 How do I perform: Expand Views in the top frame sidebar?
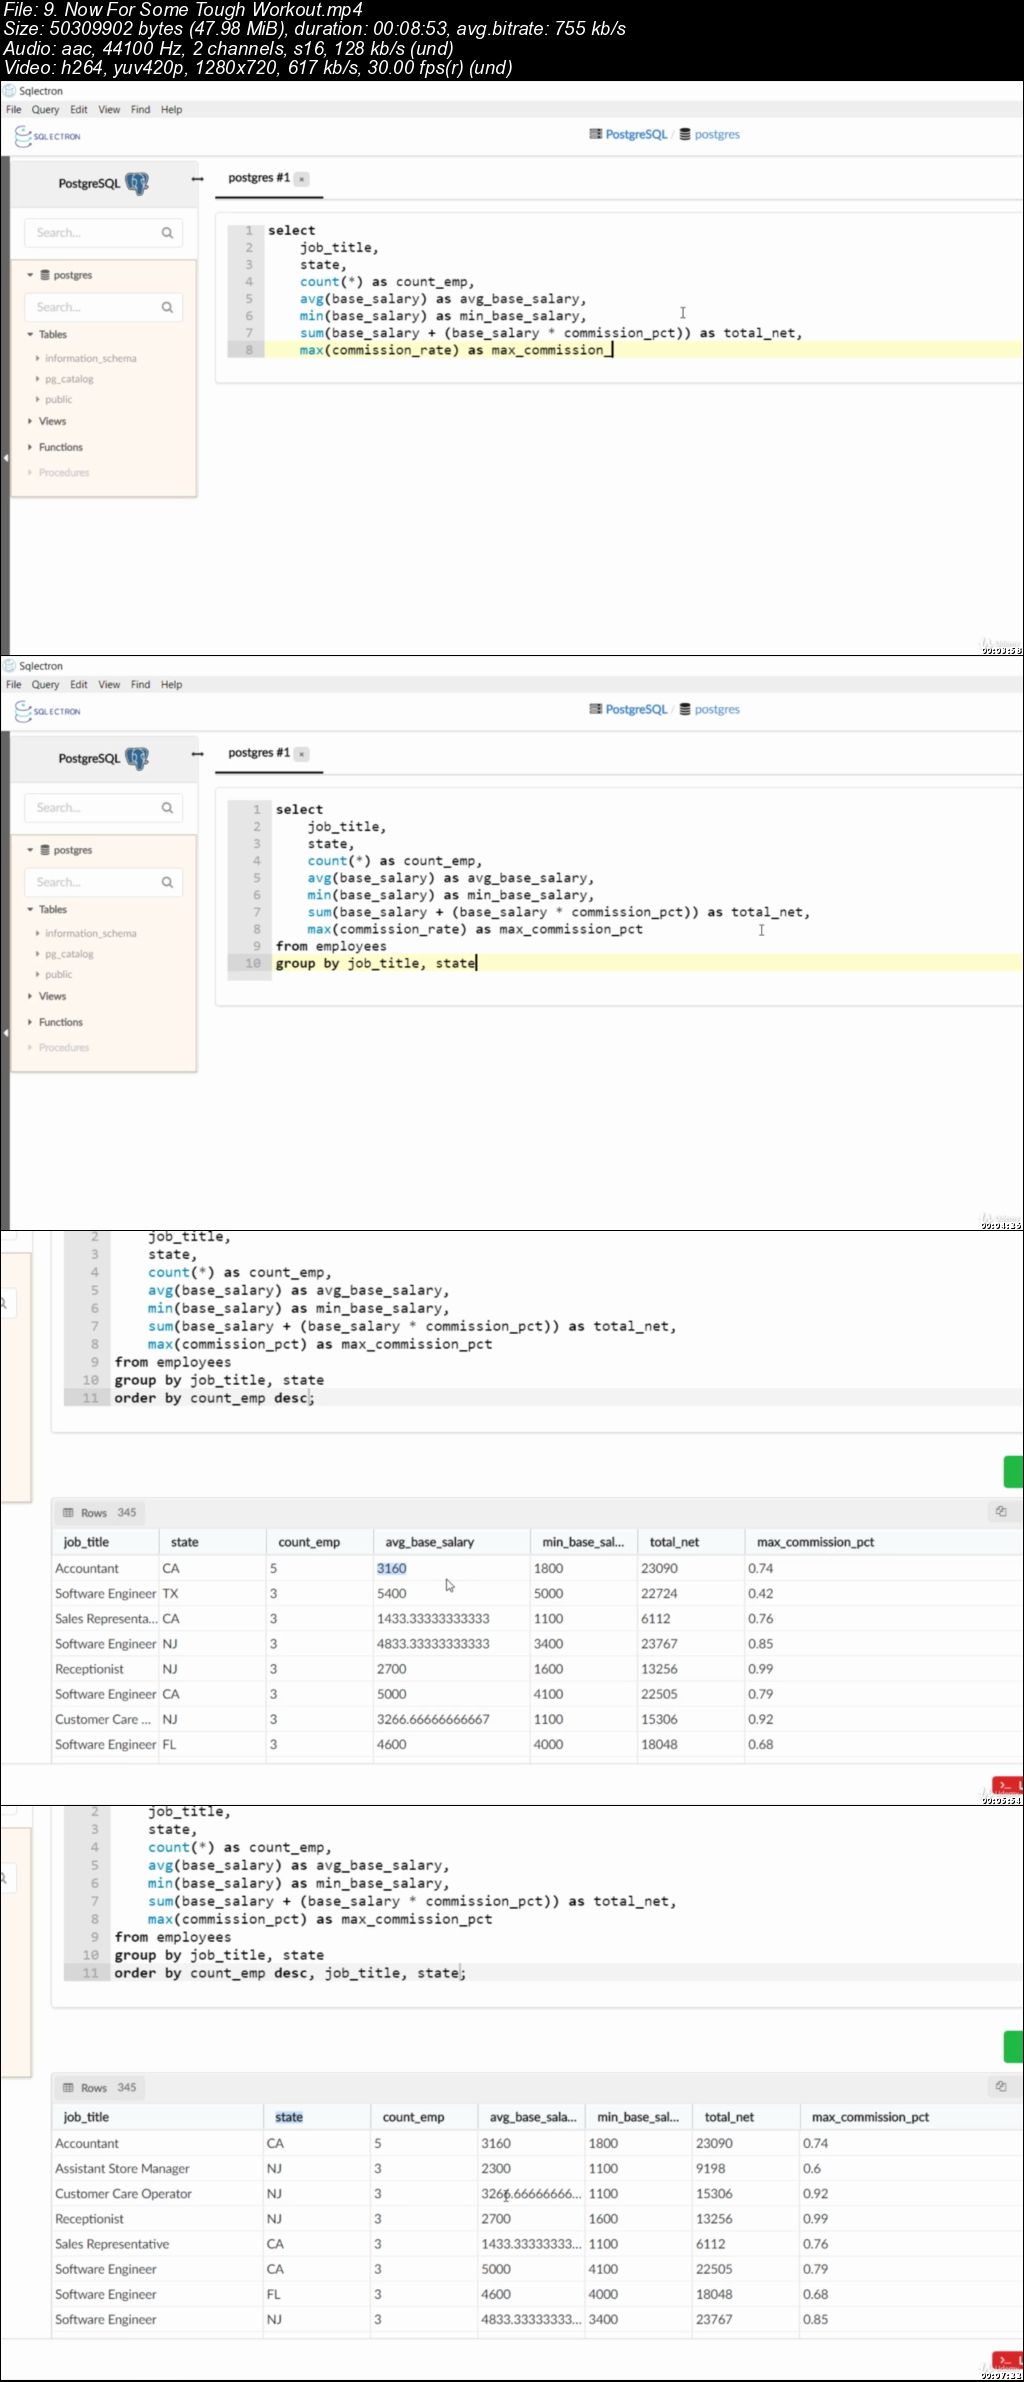30,421
